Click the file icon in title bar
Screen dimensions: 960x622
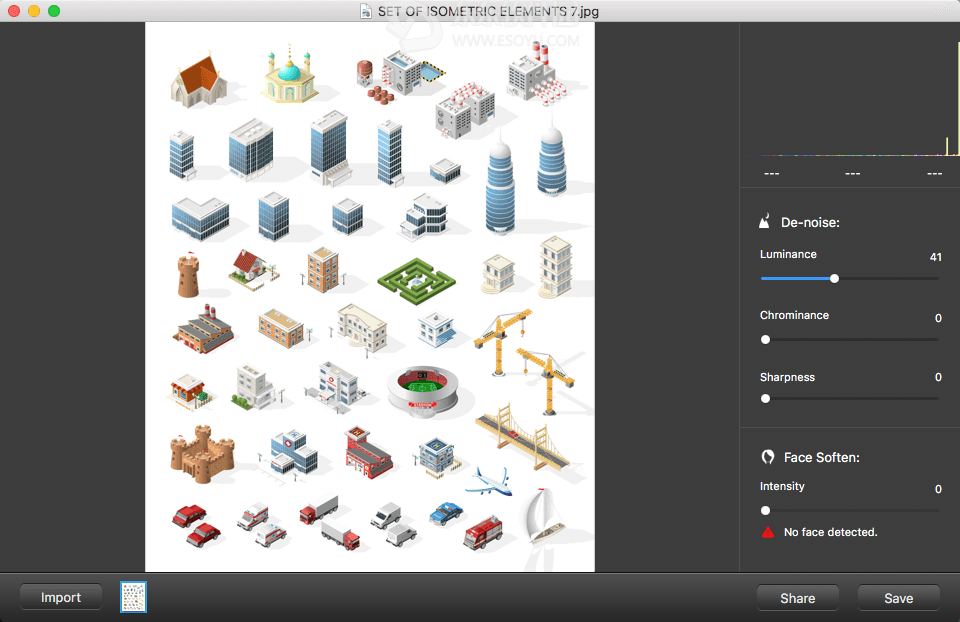click(367, 11)
